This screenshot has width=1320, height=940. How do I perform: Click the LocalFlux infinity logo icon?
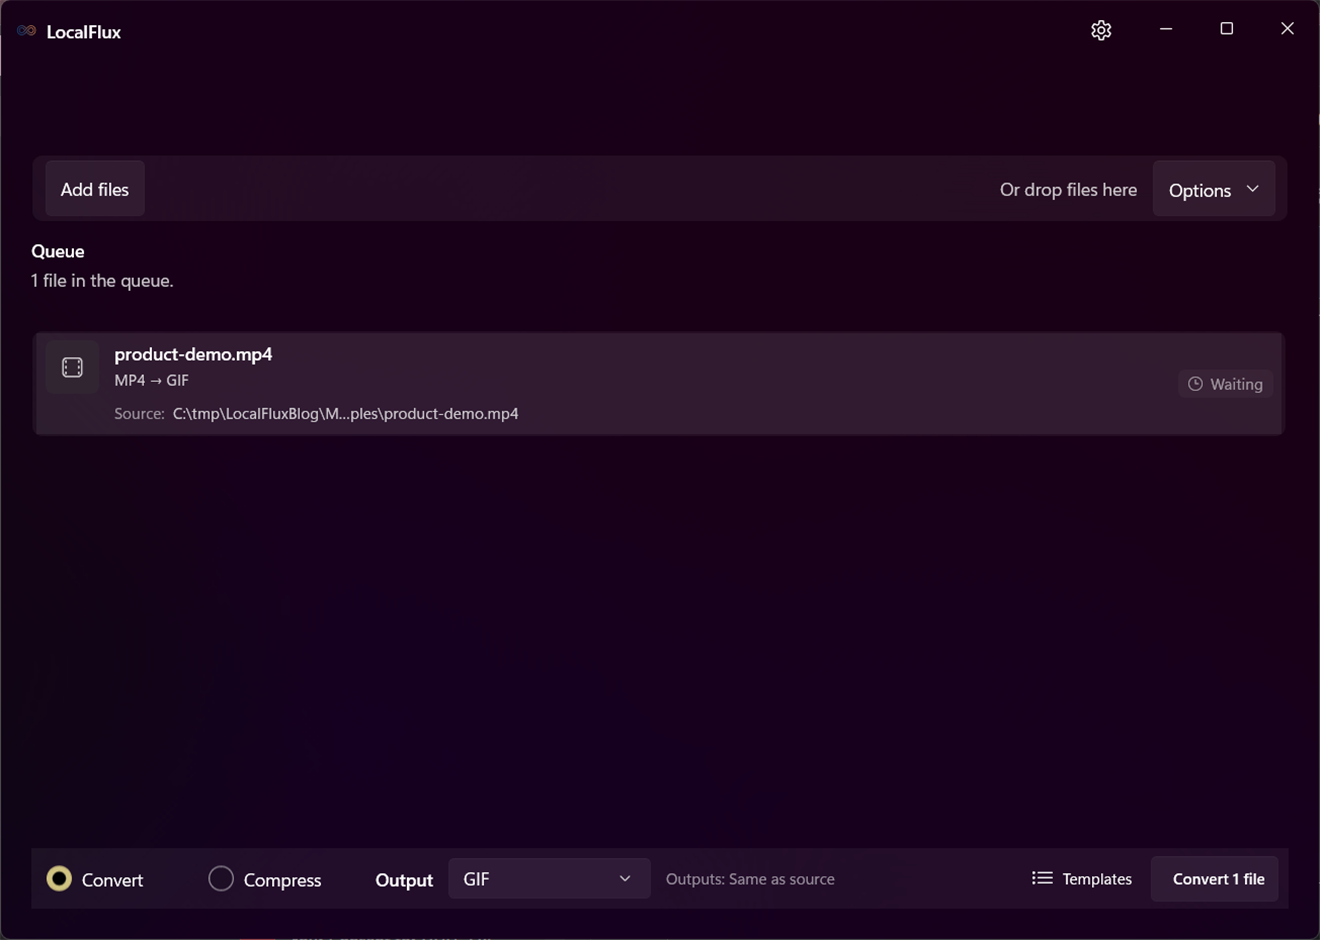point(27,31)
